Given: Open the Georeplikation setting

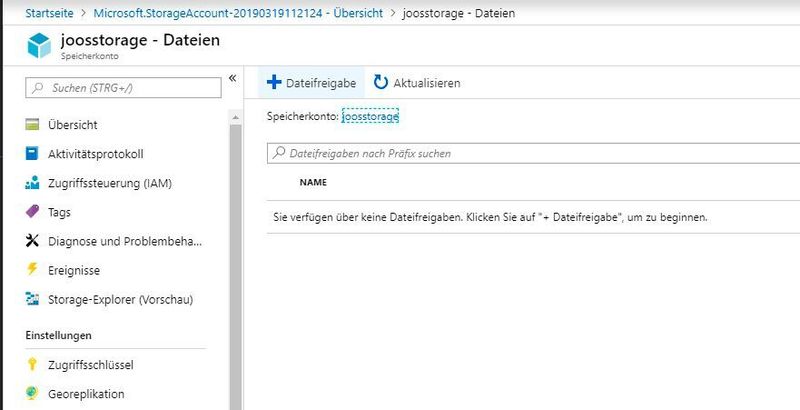Looking at the screenshot, I should tap(86, 394).
